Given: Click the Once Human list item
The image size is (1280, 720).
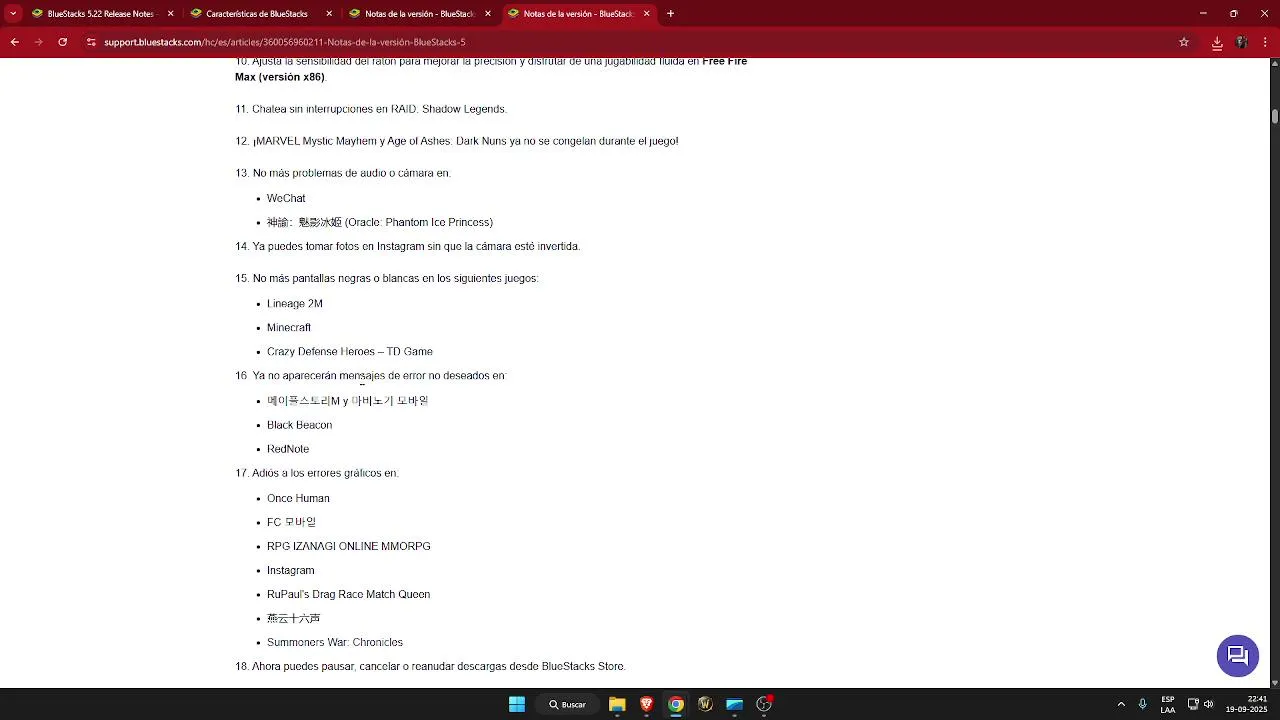Looking at the screenshot, I should click(298, 498).
